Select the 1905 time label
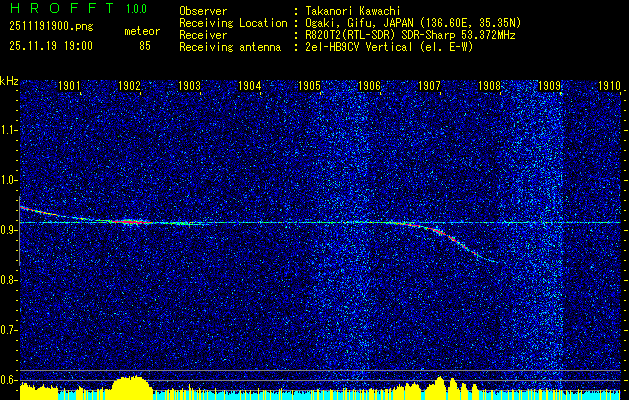 (x=309, y=85)
